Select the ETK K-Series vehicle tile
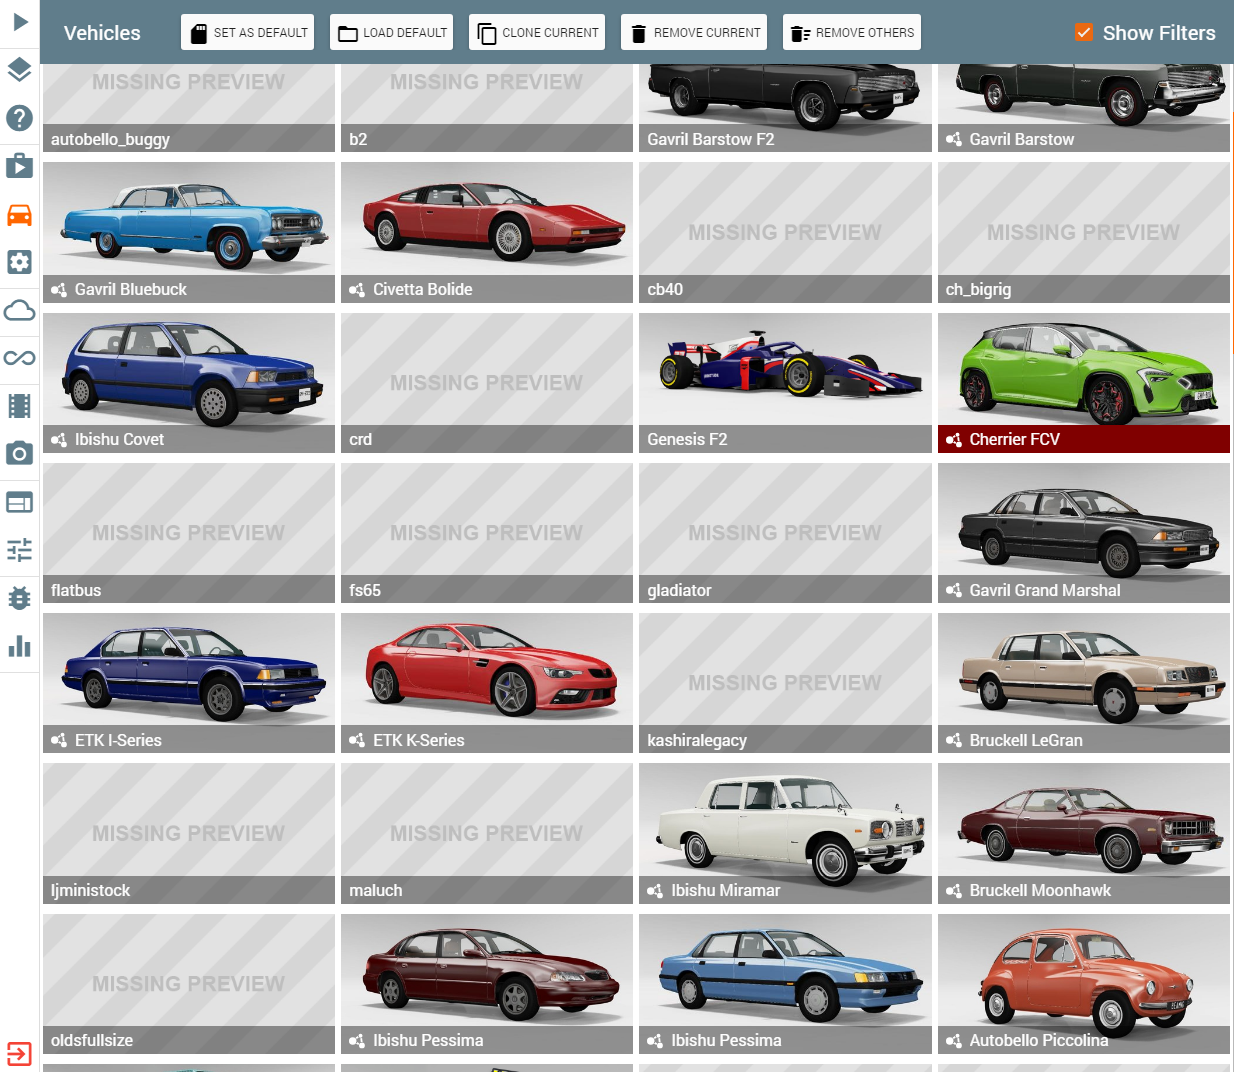This screenshot has width=1234, height=1072. (487, 683)
